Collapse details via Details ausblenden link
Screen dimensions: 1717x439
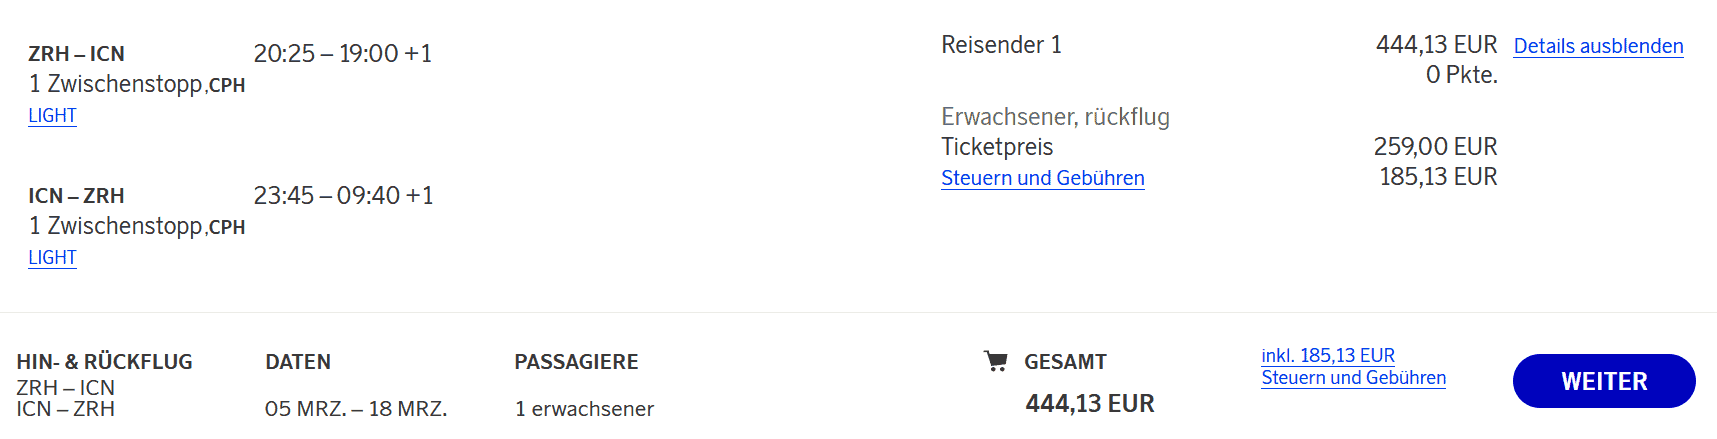point(1598,46)
